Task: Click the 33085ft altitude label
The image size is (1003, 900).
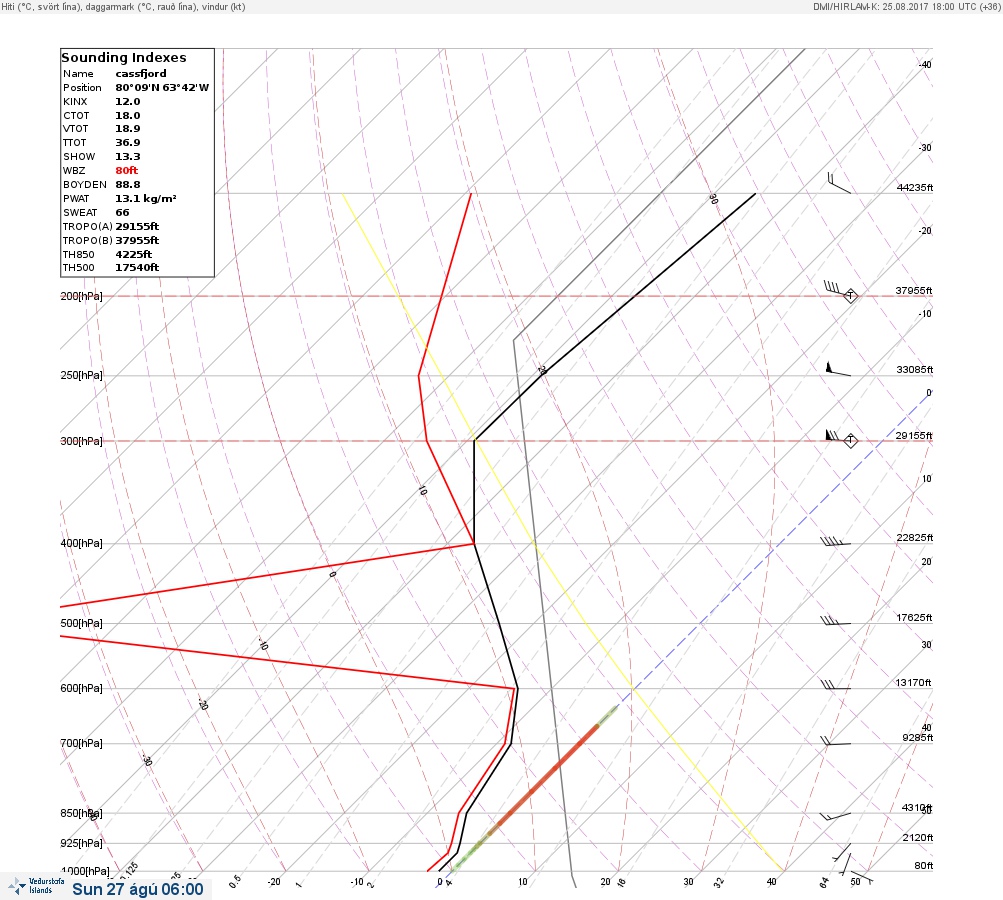Action: click(915, 370)
